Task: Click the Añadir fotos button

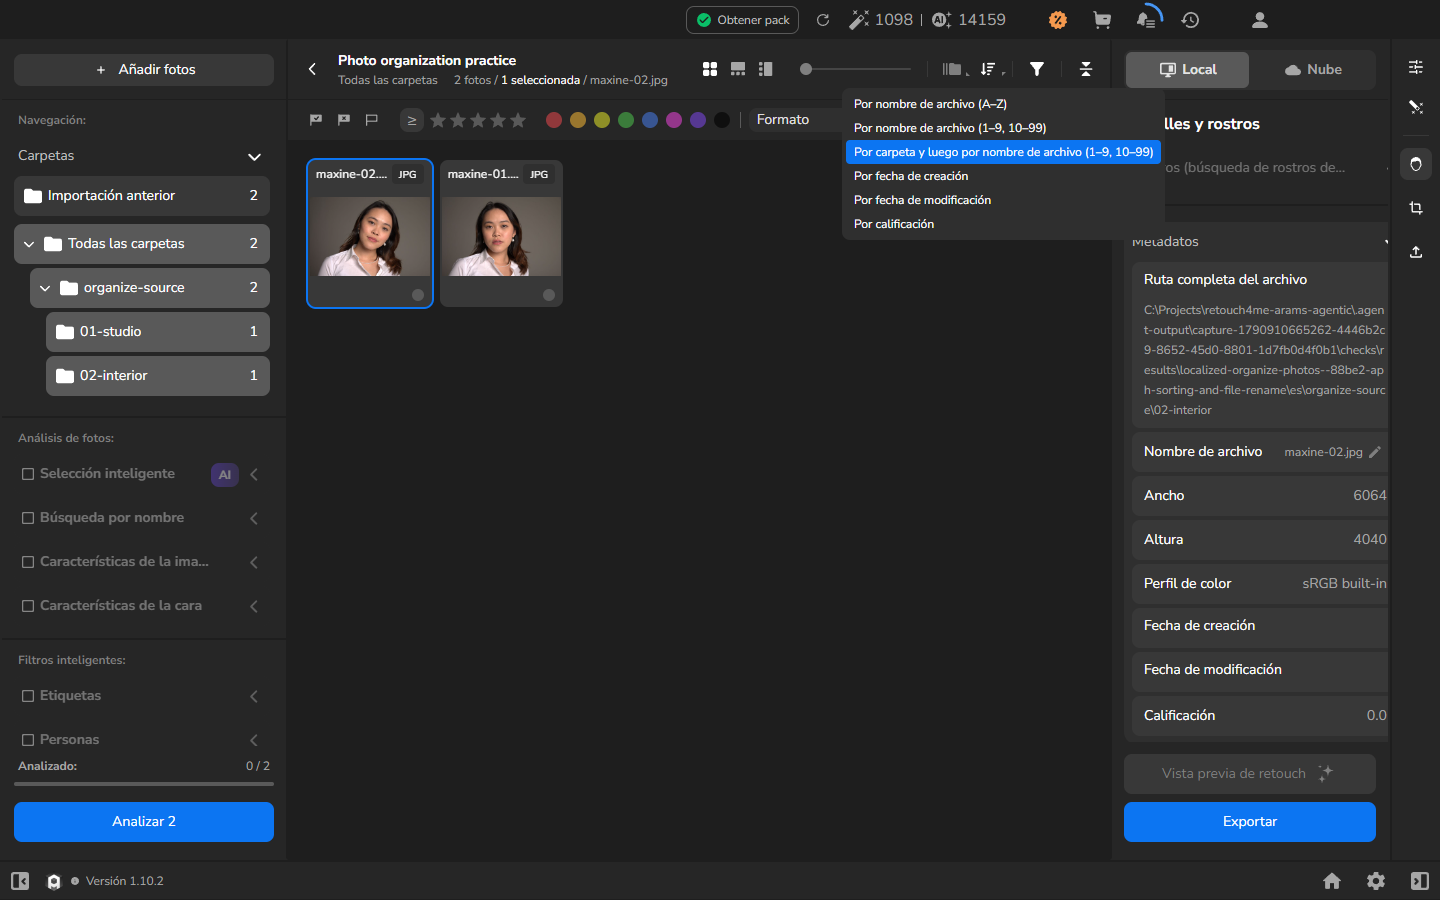Action: [x=144, y=70]
